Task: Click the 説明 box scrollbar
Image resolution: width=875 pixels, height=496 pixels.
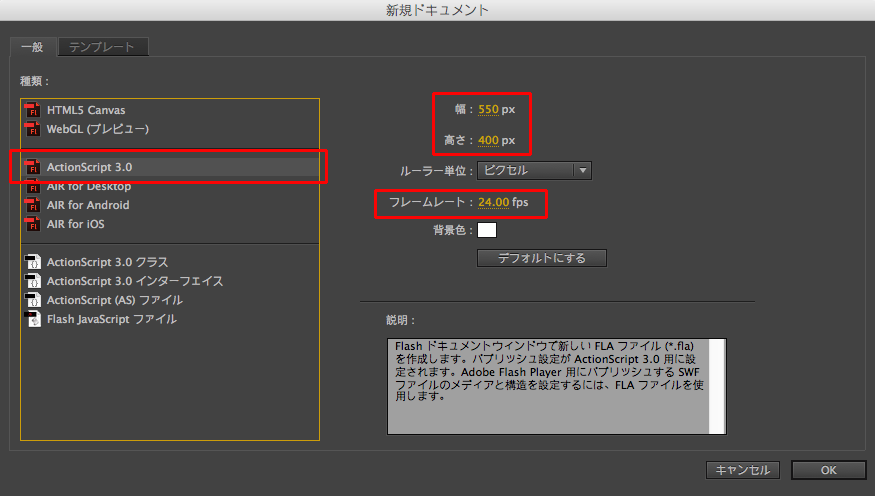Action: pyautogui.click(x=717, y=386)
